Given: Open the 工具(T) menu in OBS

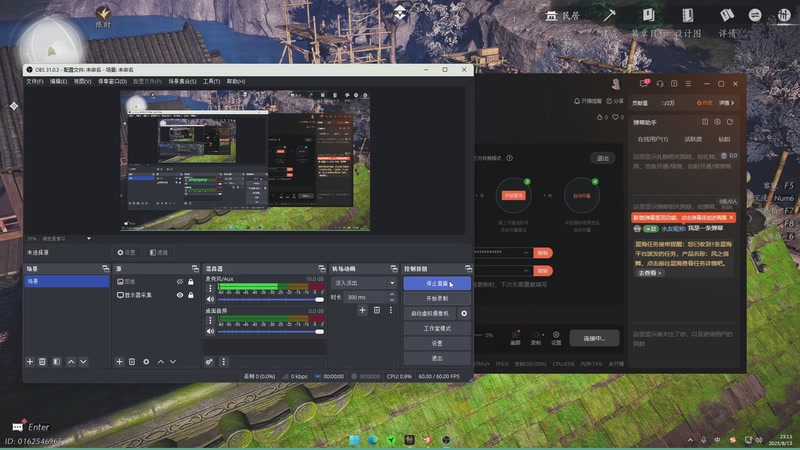Looking at the screenshot, I should click(211, 82).
